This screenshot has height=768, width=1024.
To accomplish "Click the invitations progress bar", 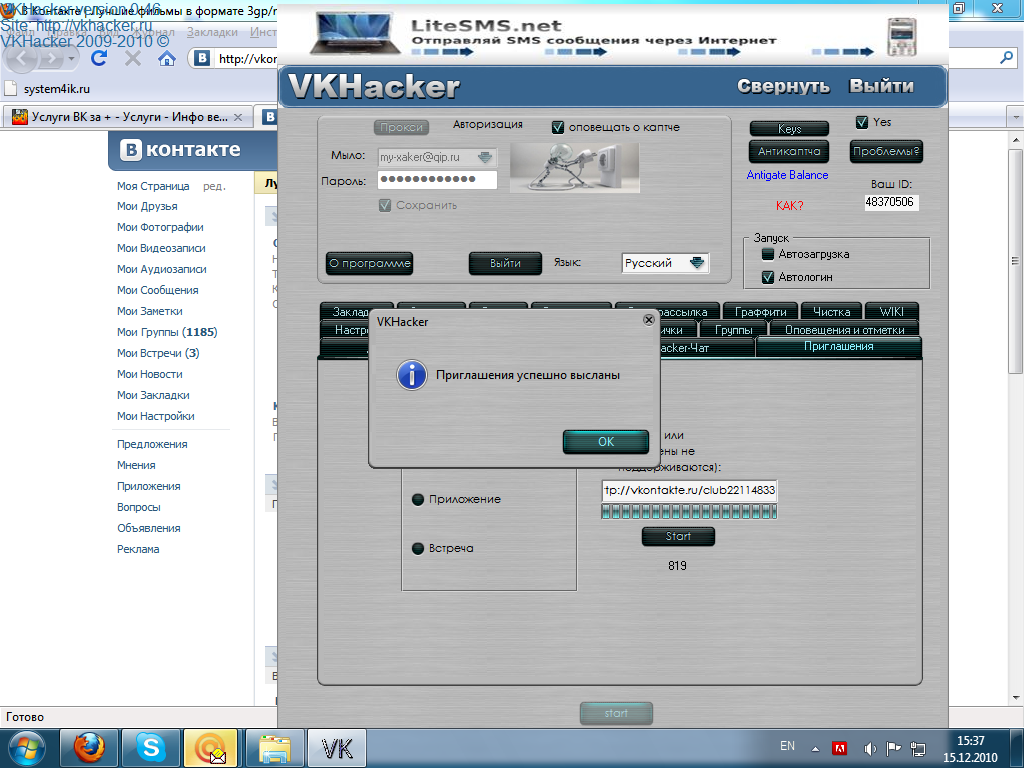I will pyautogui.click(x=689, y=511).
